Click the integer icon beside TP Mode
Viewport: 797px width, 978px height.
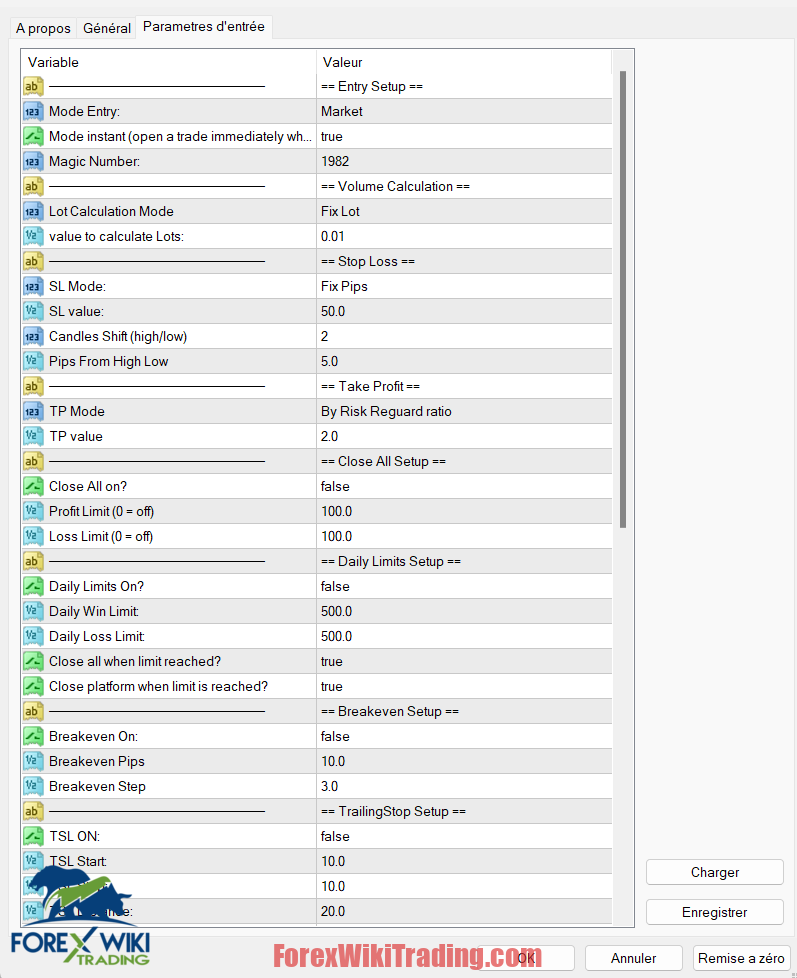coord(33,412)
